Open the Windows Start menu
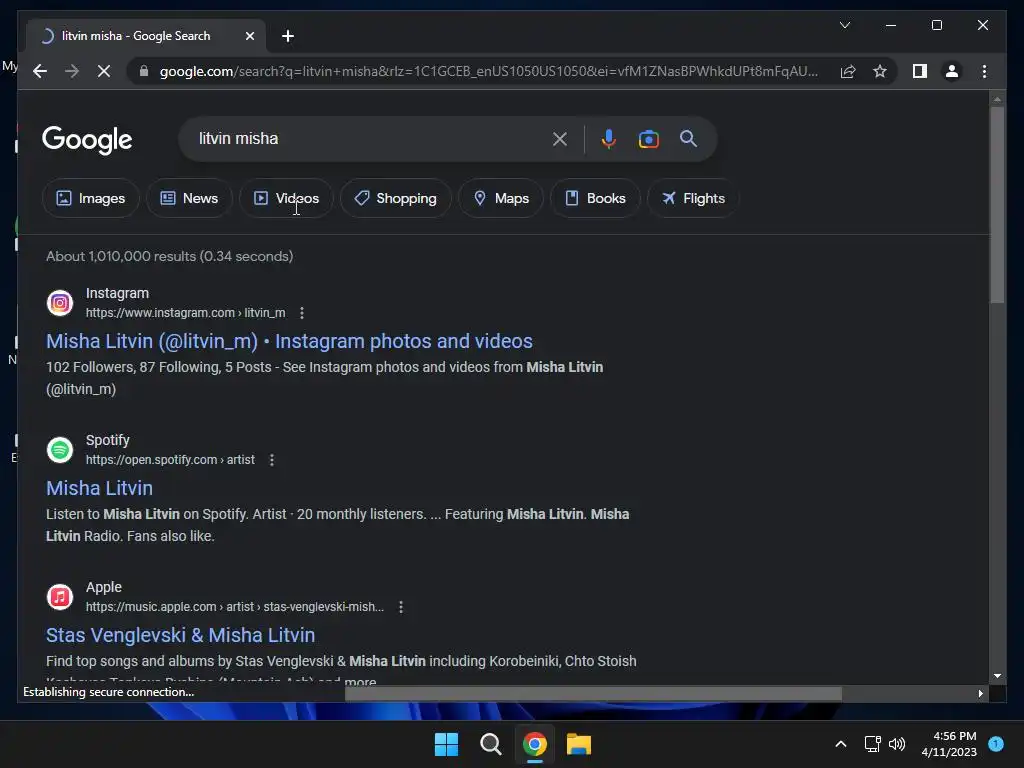This screenshot has width=1024, height=768. [x=447, y=744]
